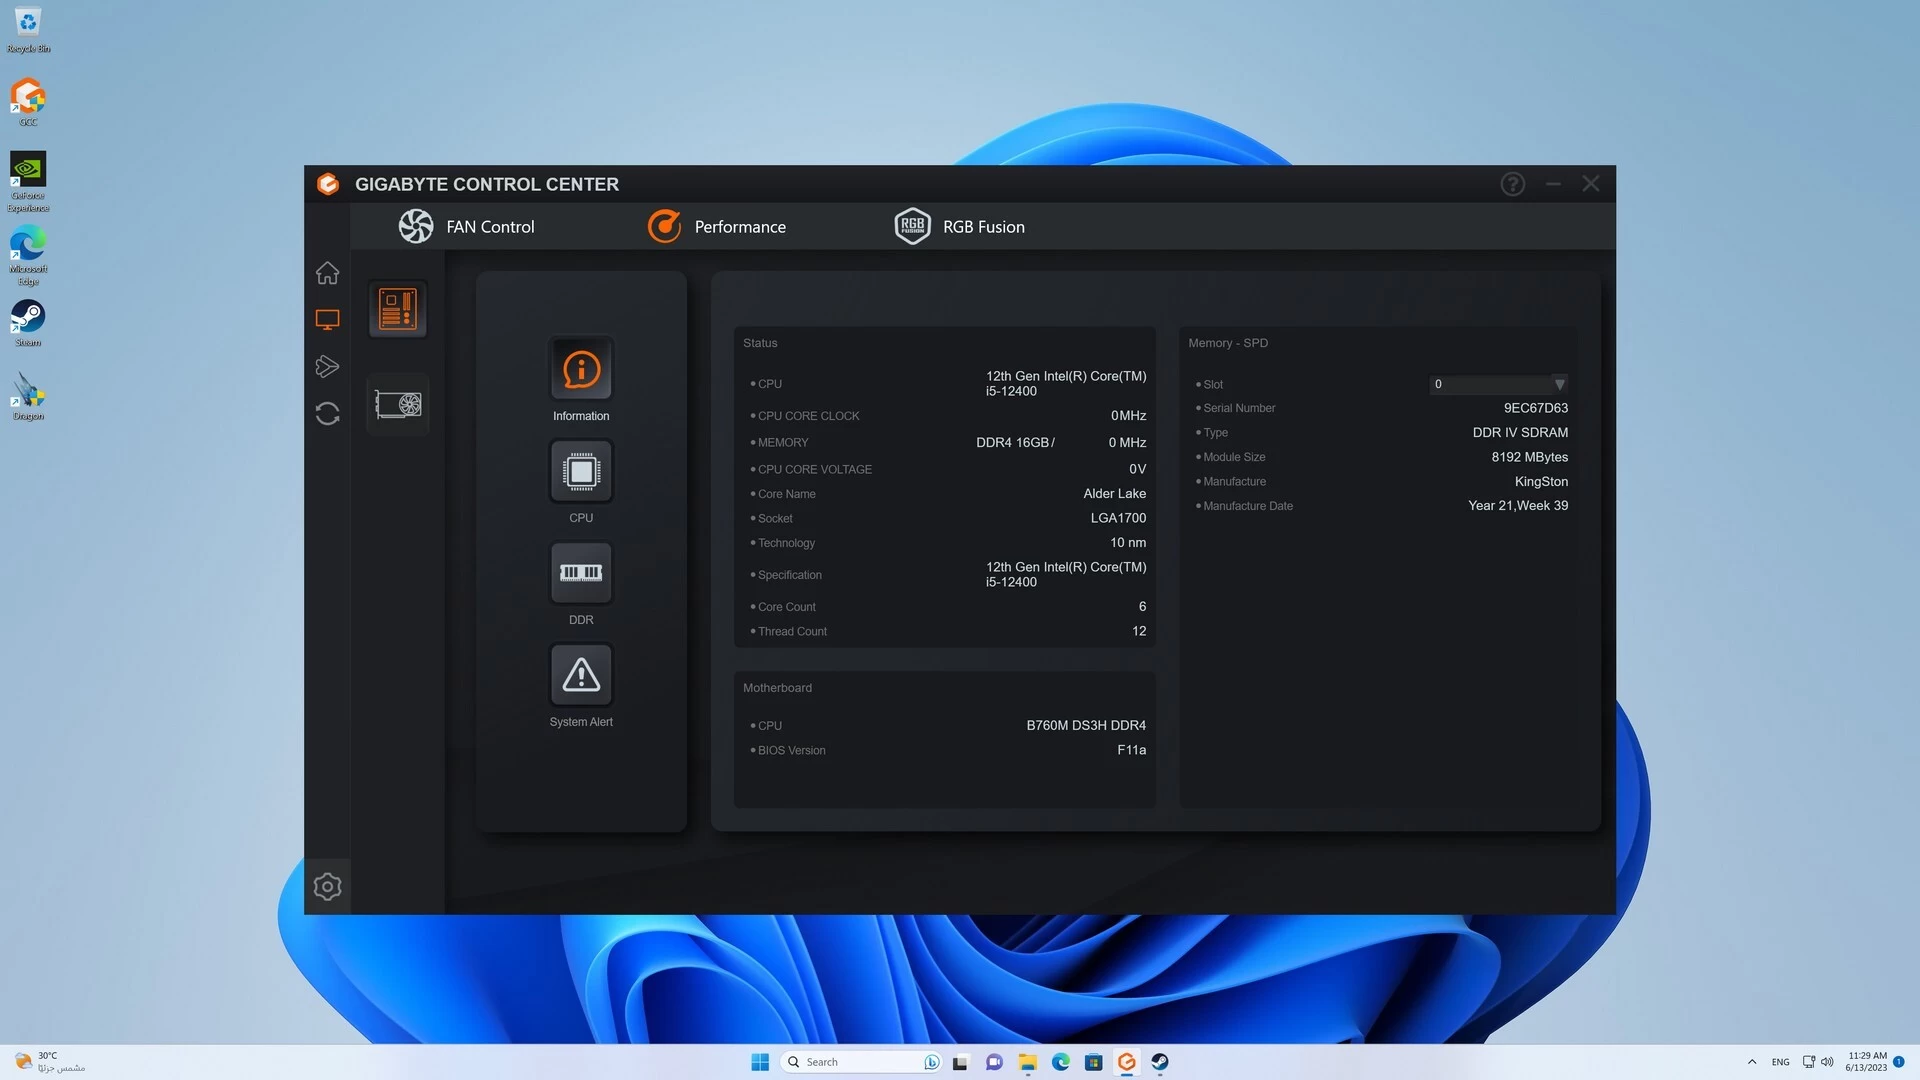1920x1080 pixels.
Task: Select the graphics card device icon
Action: pyautogui.click(x=397, y=404)
